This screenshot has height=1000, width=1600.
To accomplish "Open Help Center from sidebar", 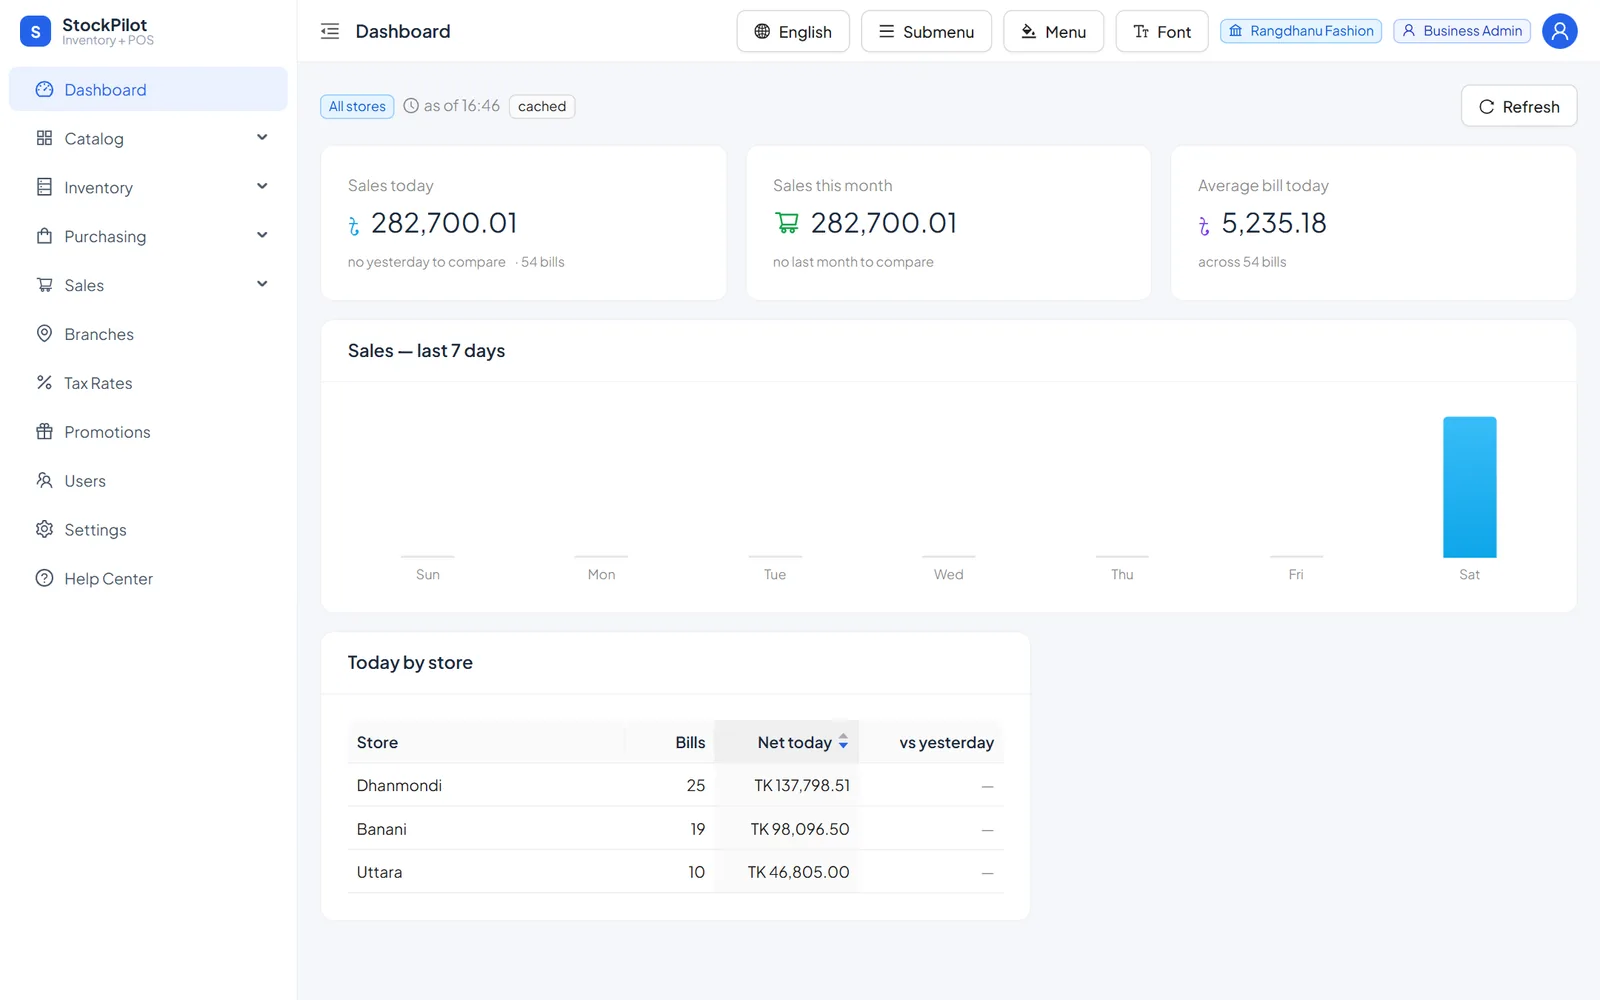I will click(148, 579).
